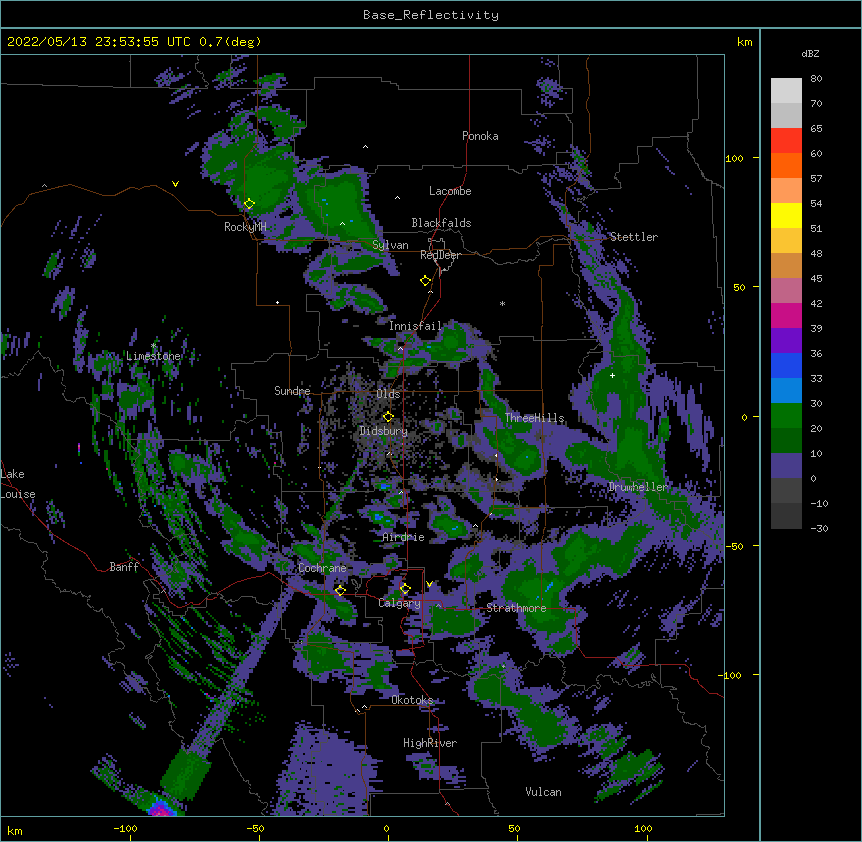
Task: Click the yellow diamond marker below Olds
Action: (388, 416)
